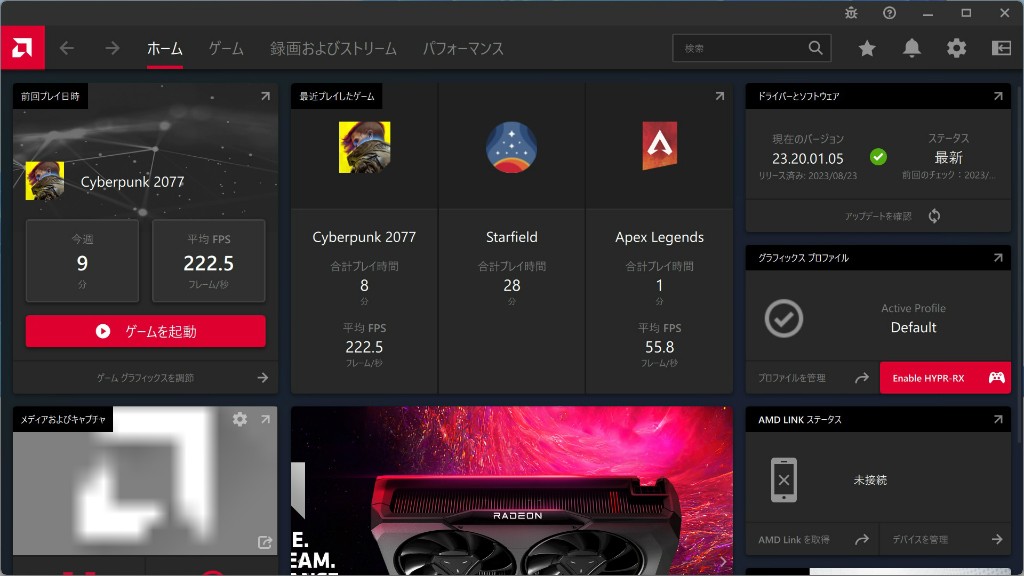Click Enable HYPR-RX button
Viewport: 1024px width, 576px height.
point(945,377)
